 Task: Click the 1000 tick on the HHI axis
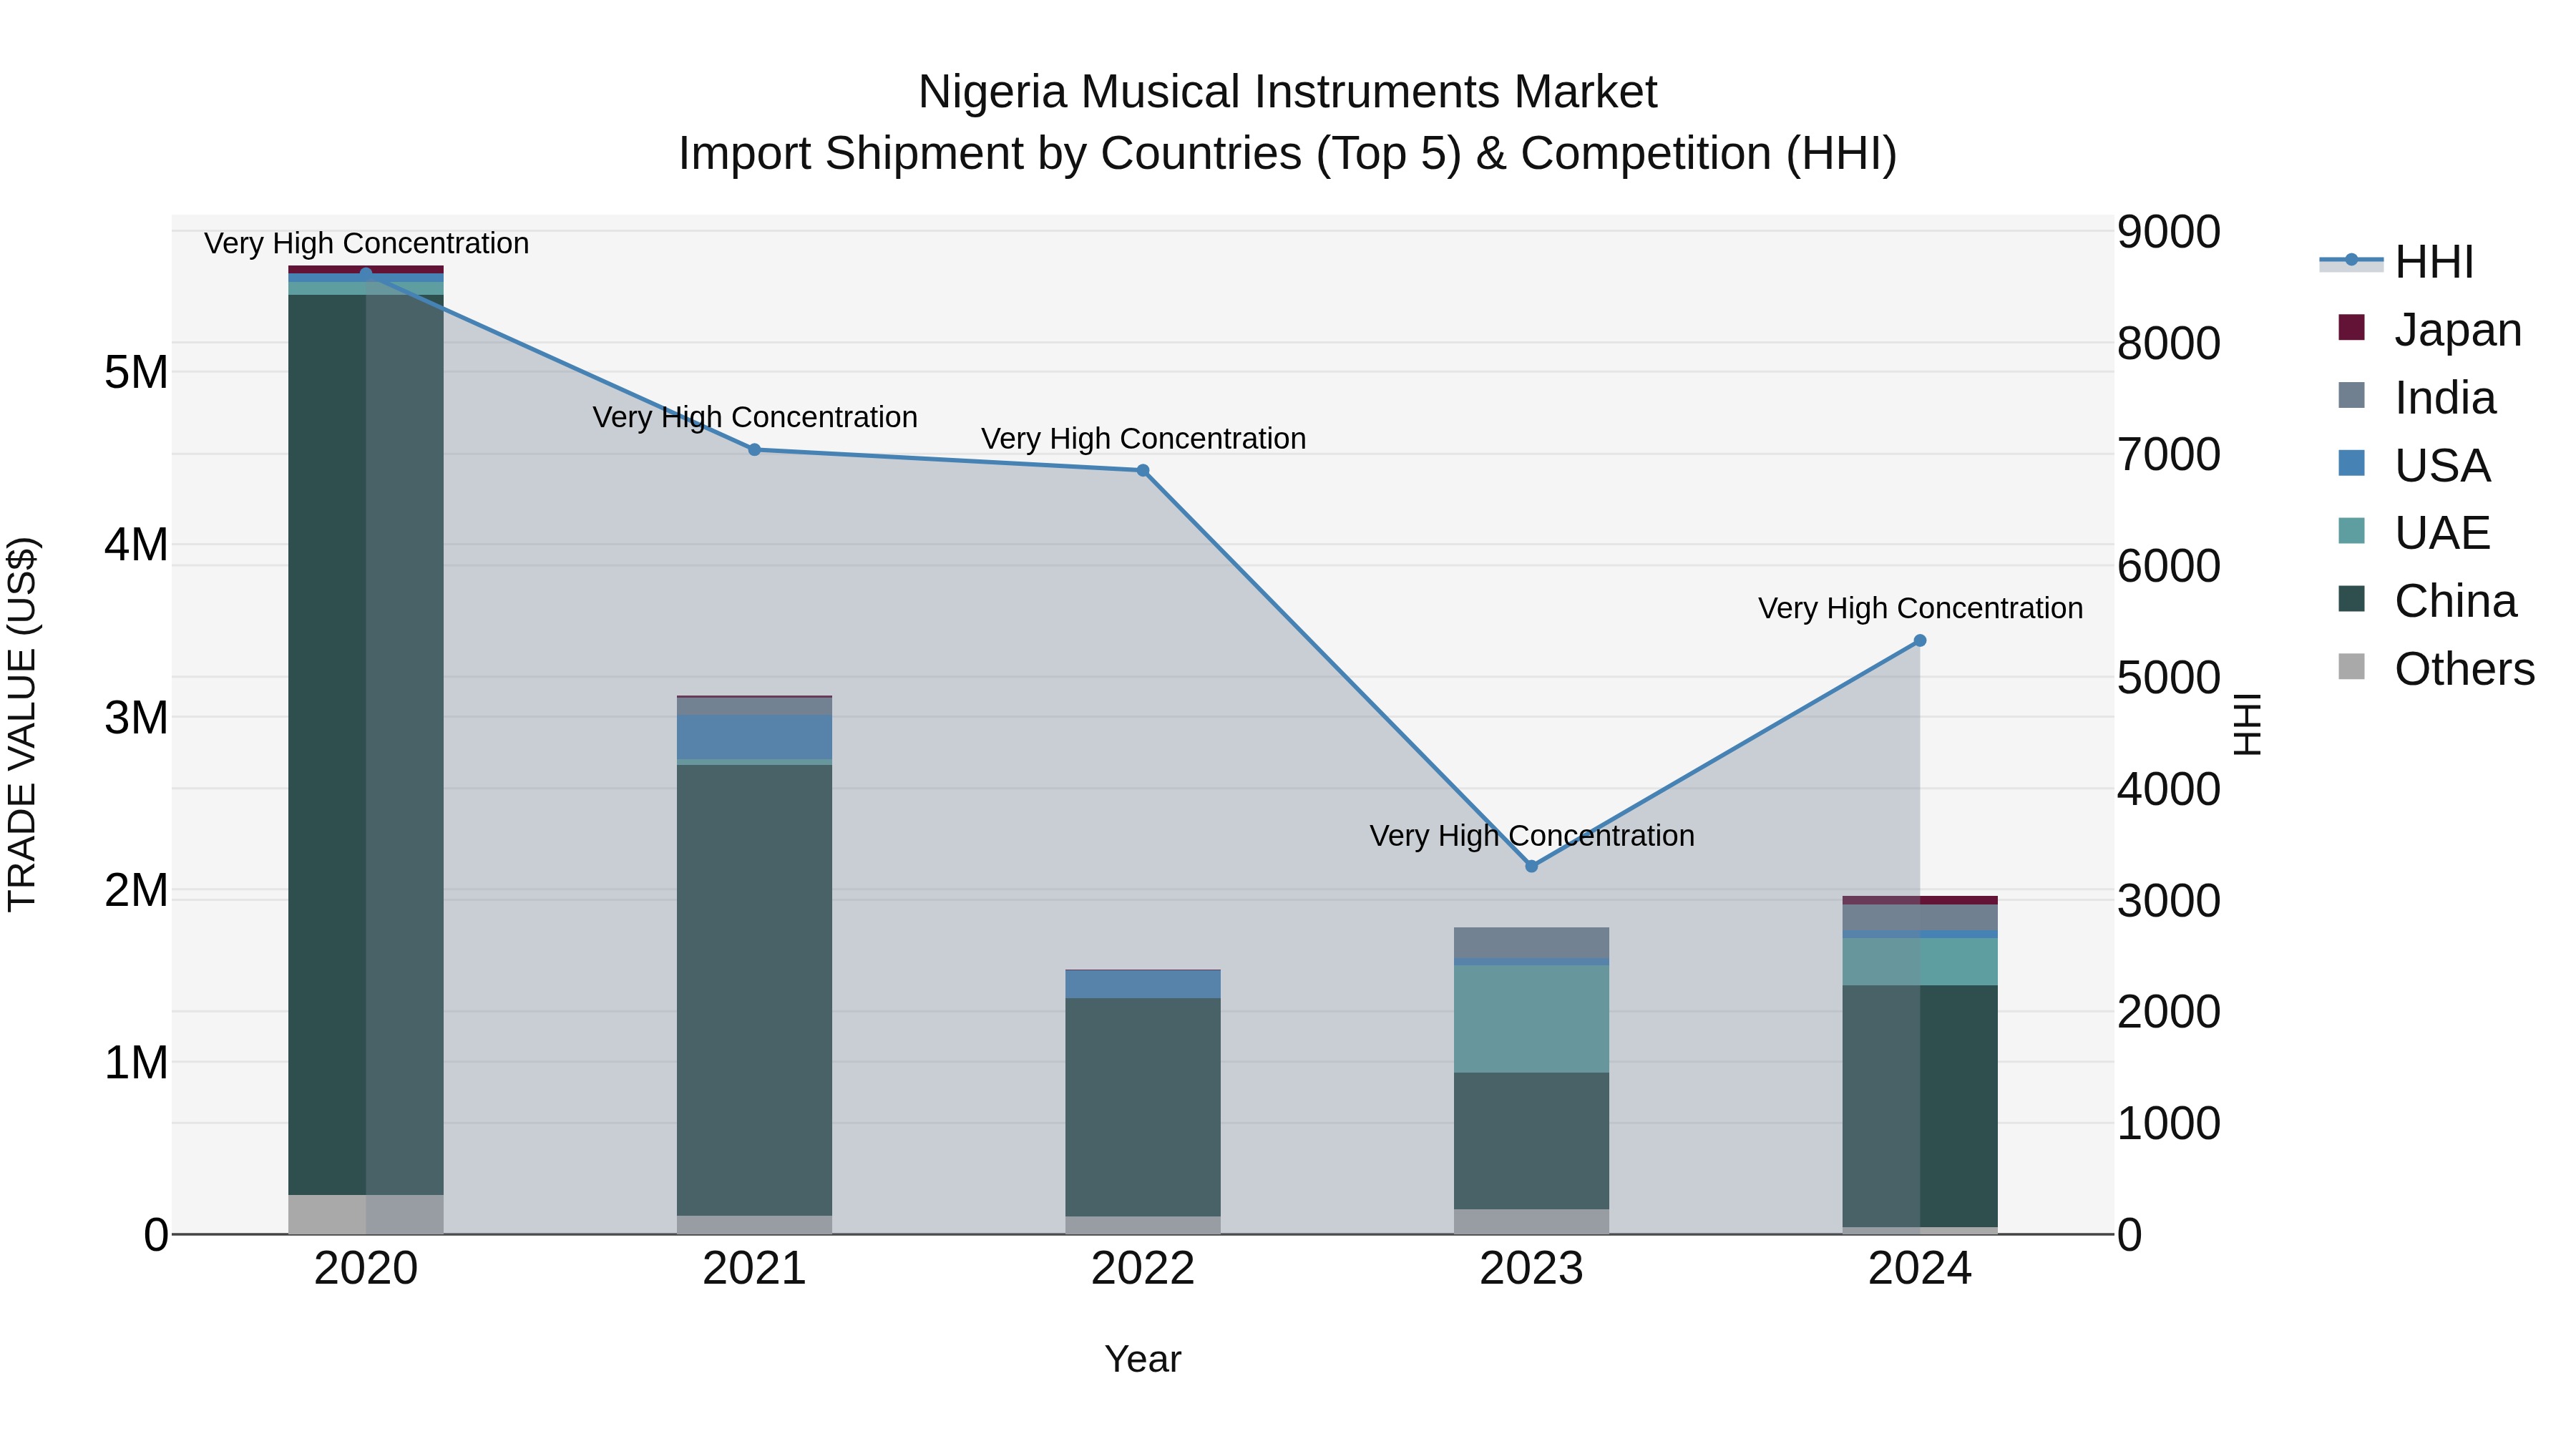(2169, 1124)
